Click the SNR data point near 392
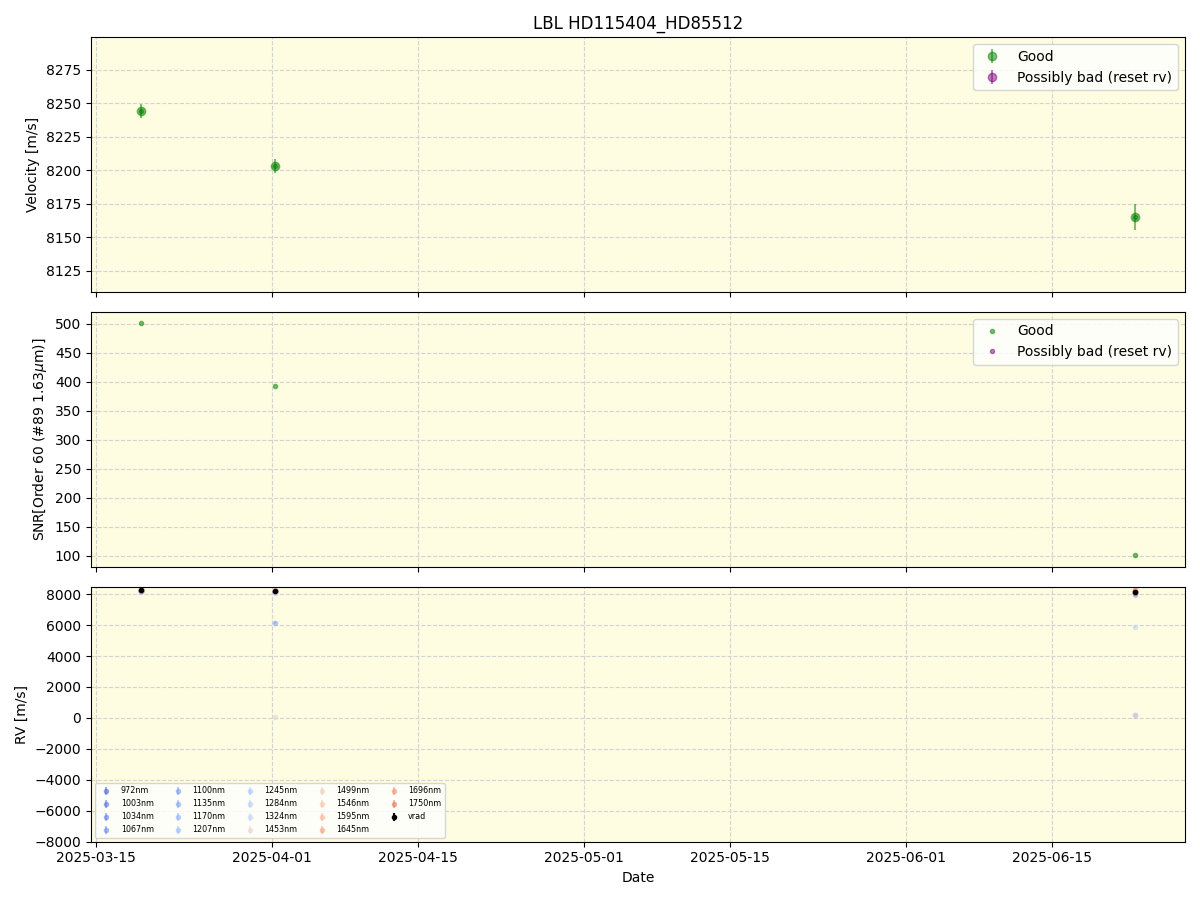Viewport: 1200px width, 900px height. pos(275,386)
